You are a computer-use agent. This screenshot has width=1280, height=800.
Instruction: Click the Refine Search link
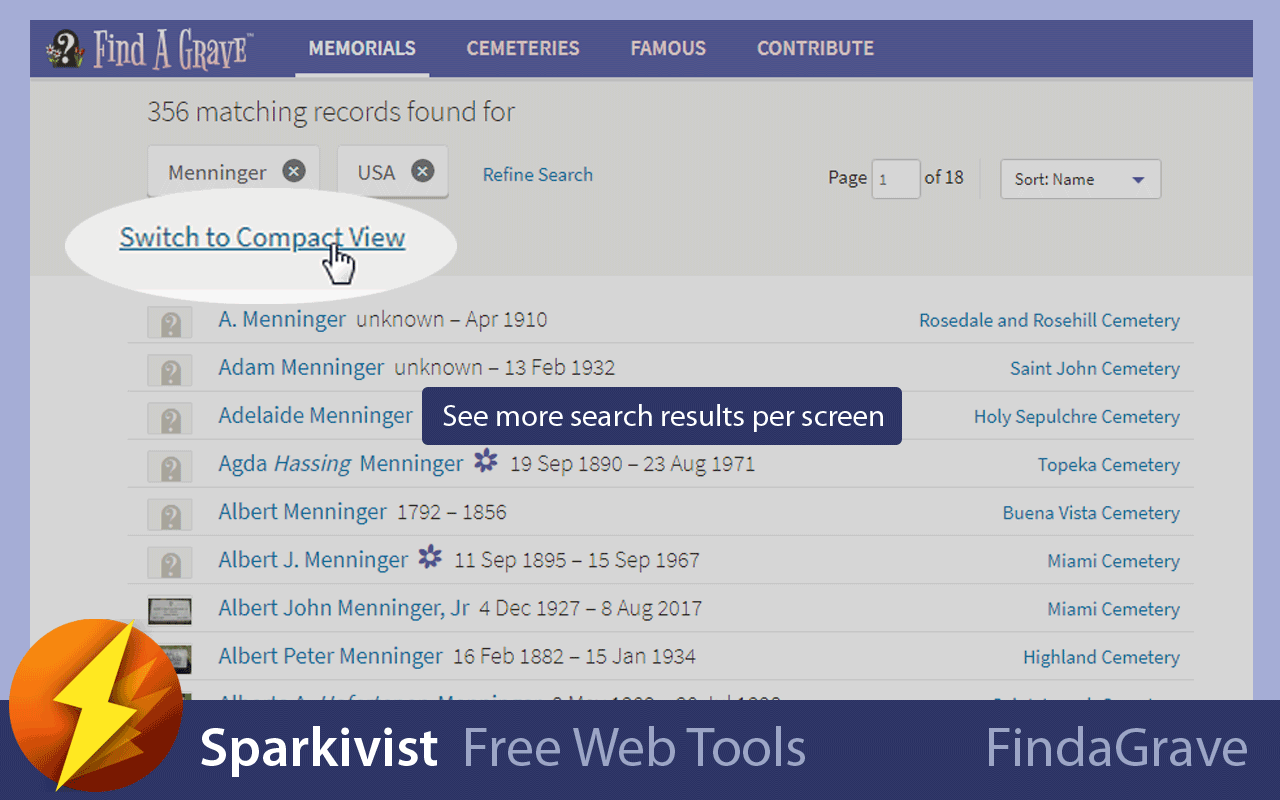pyautogui.click(x=538, y=175)
